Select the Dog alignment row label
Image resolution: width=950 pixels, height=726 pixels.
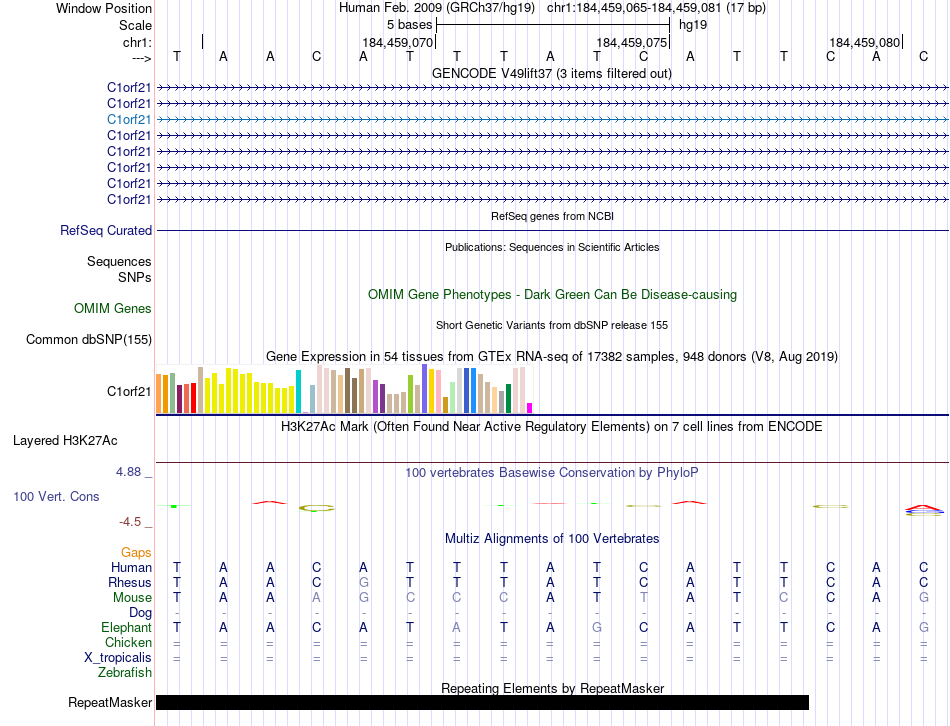point(140,613)
